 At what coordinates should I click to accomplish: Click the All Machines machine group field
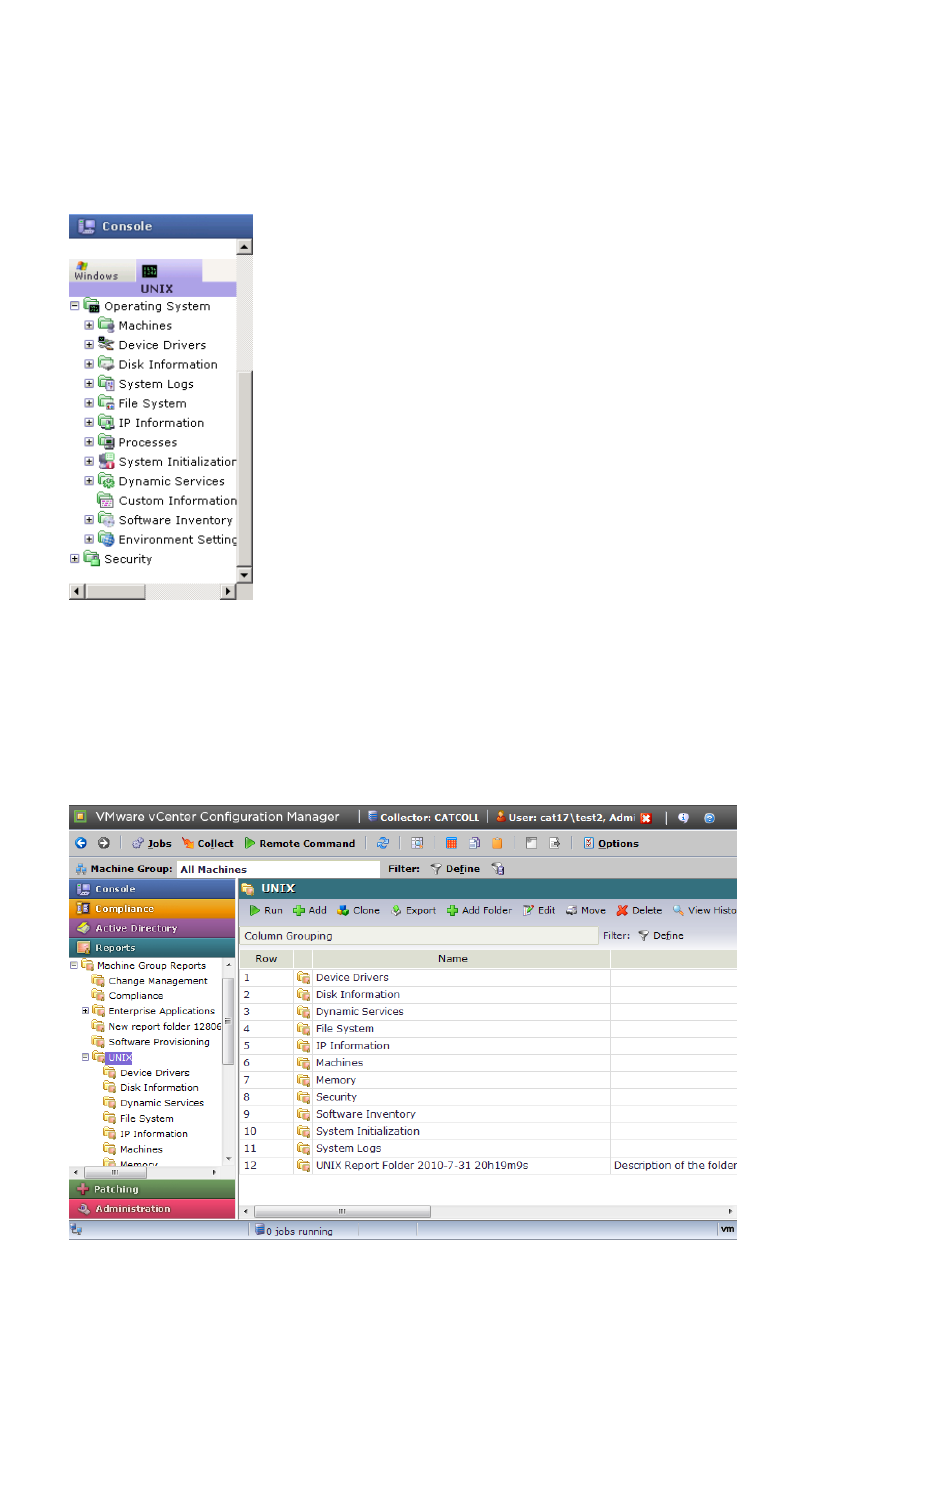(x=279, y=869)
